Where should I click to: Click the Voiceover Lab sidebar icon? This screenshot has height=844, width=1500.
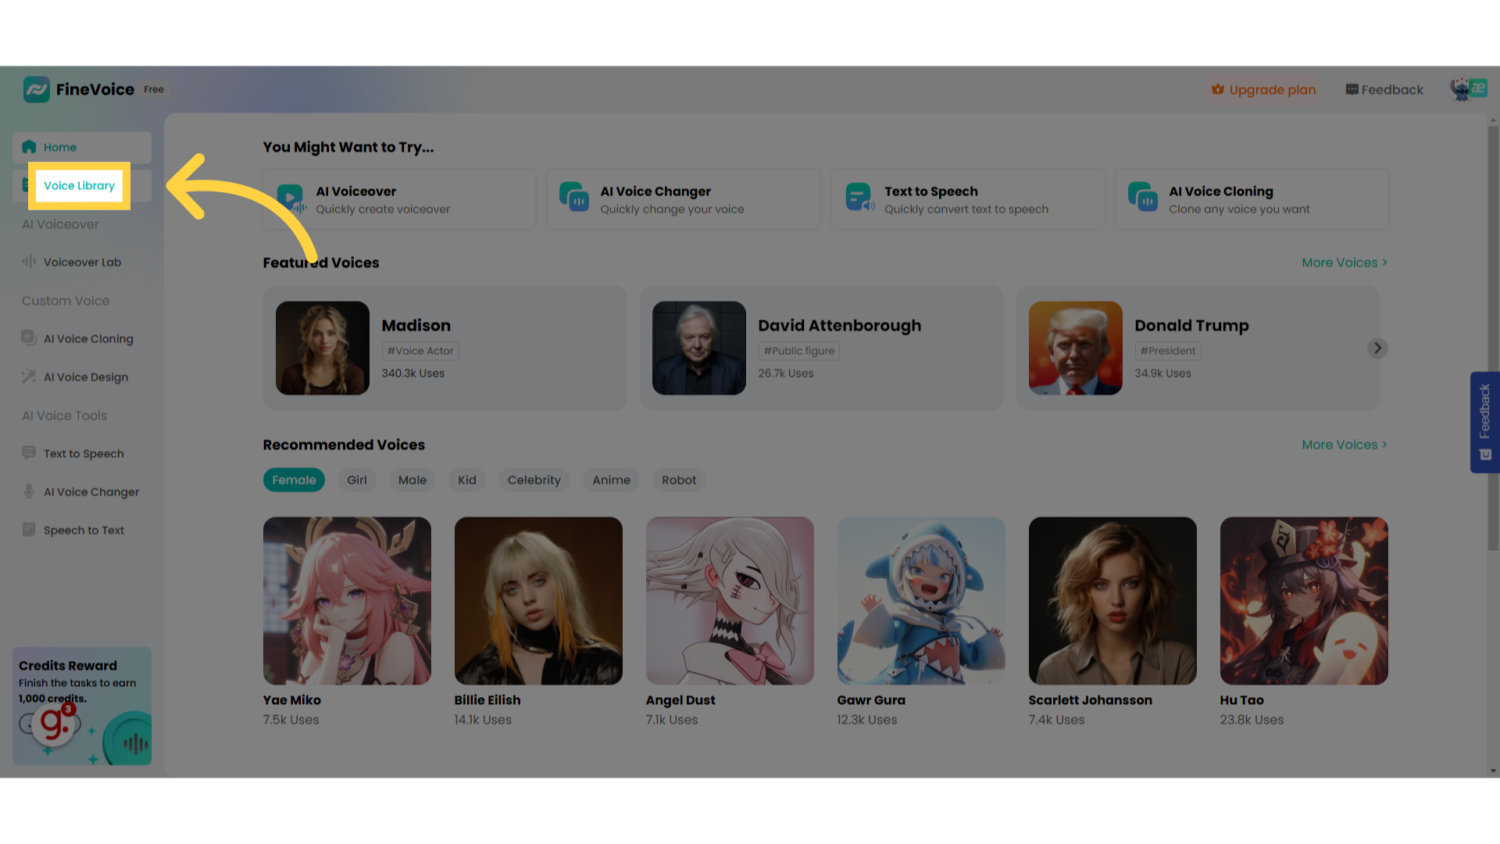29,262
